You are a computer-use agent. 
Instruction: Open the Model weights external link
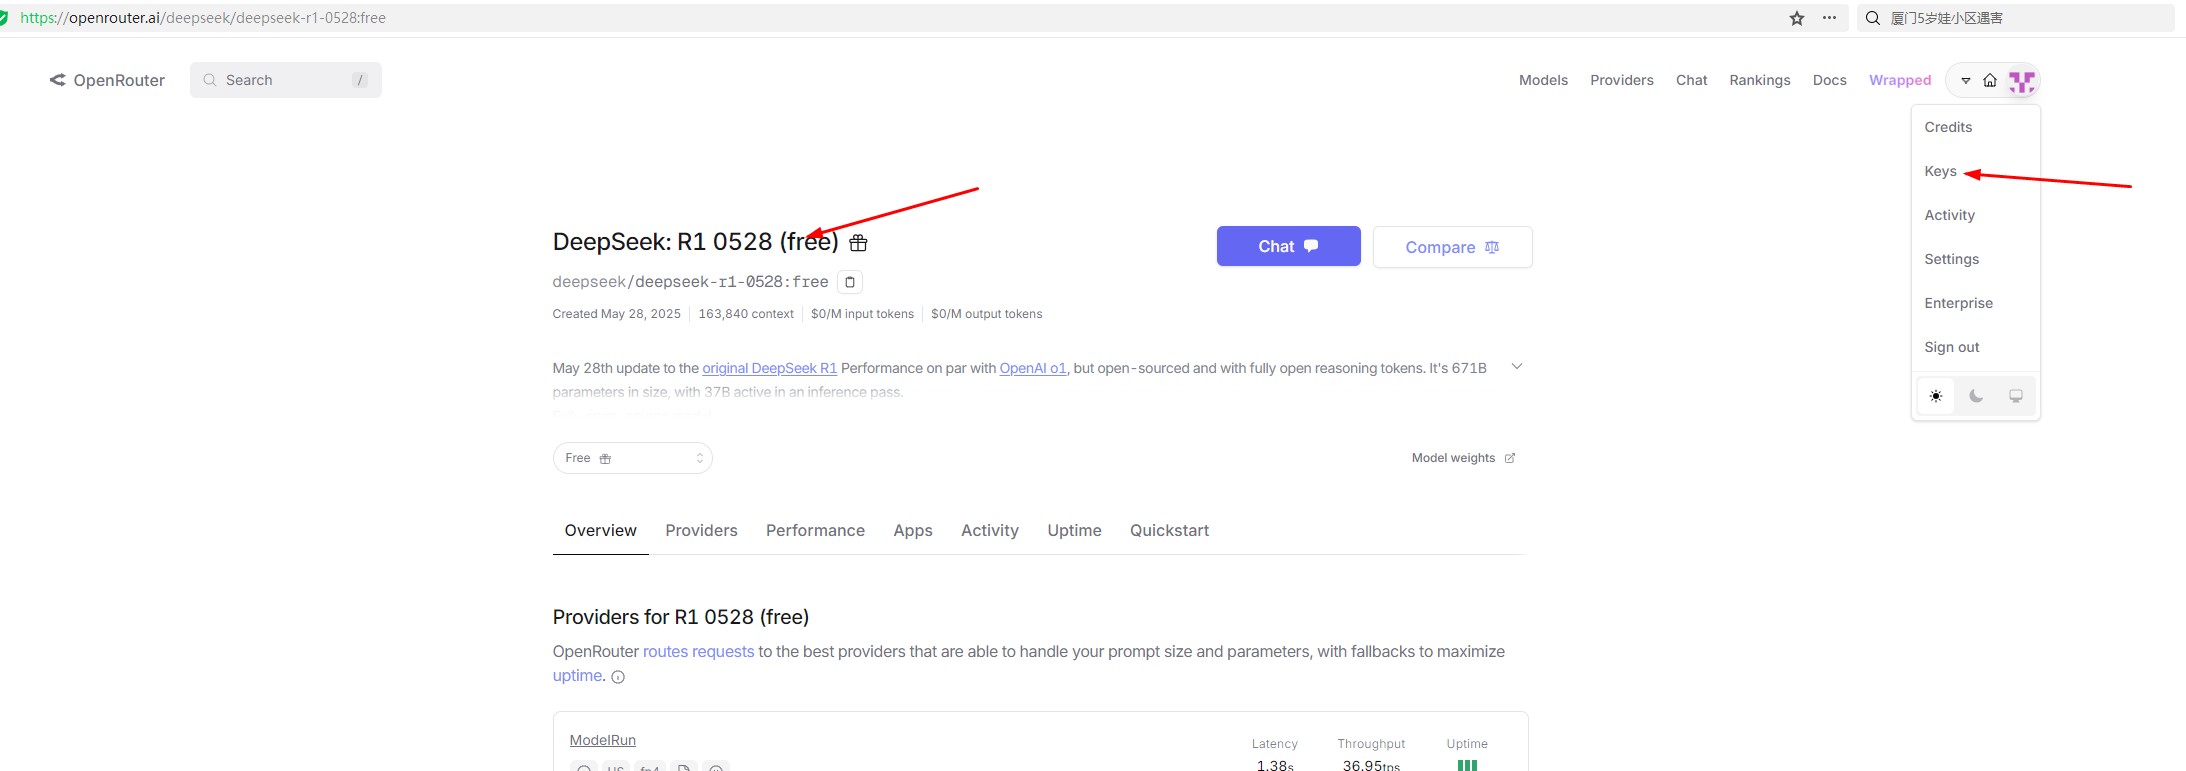pyautogui.click(x=1463, y=458)
